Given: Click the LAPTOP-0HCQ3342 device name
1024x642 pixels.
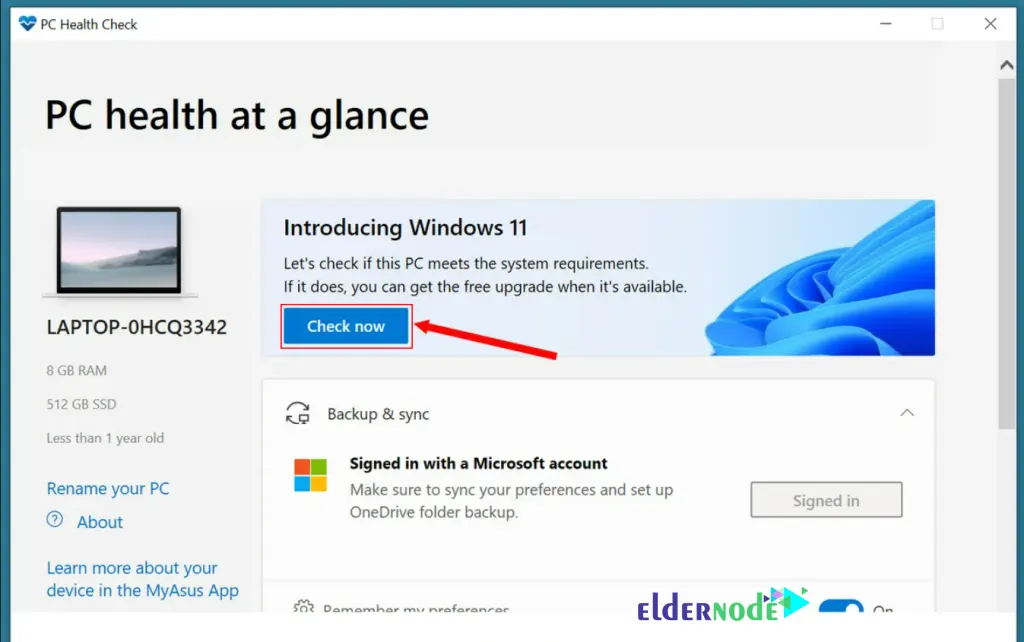Looking at the screenshot, I should [x=136, y=327].
